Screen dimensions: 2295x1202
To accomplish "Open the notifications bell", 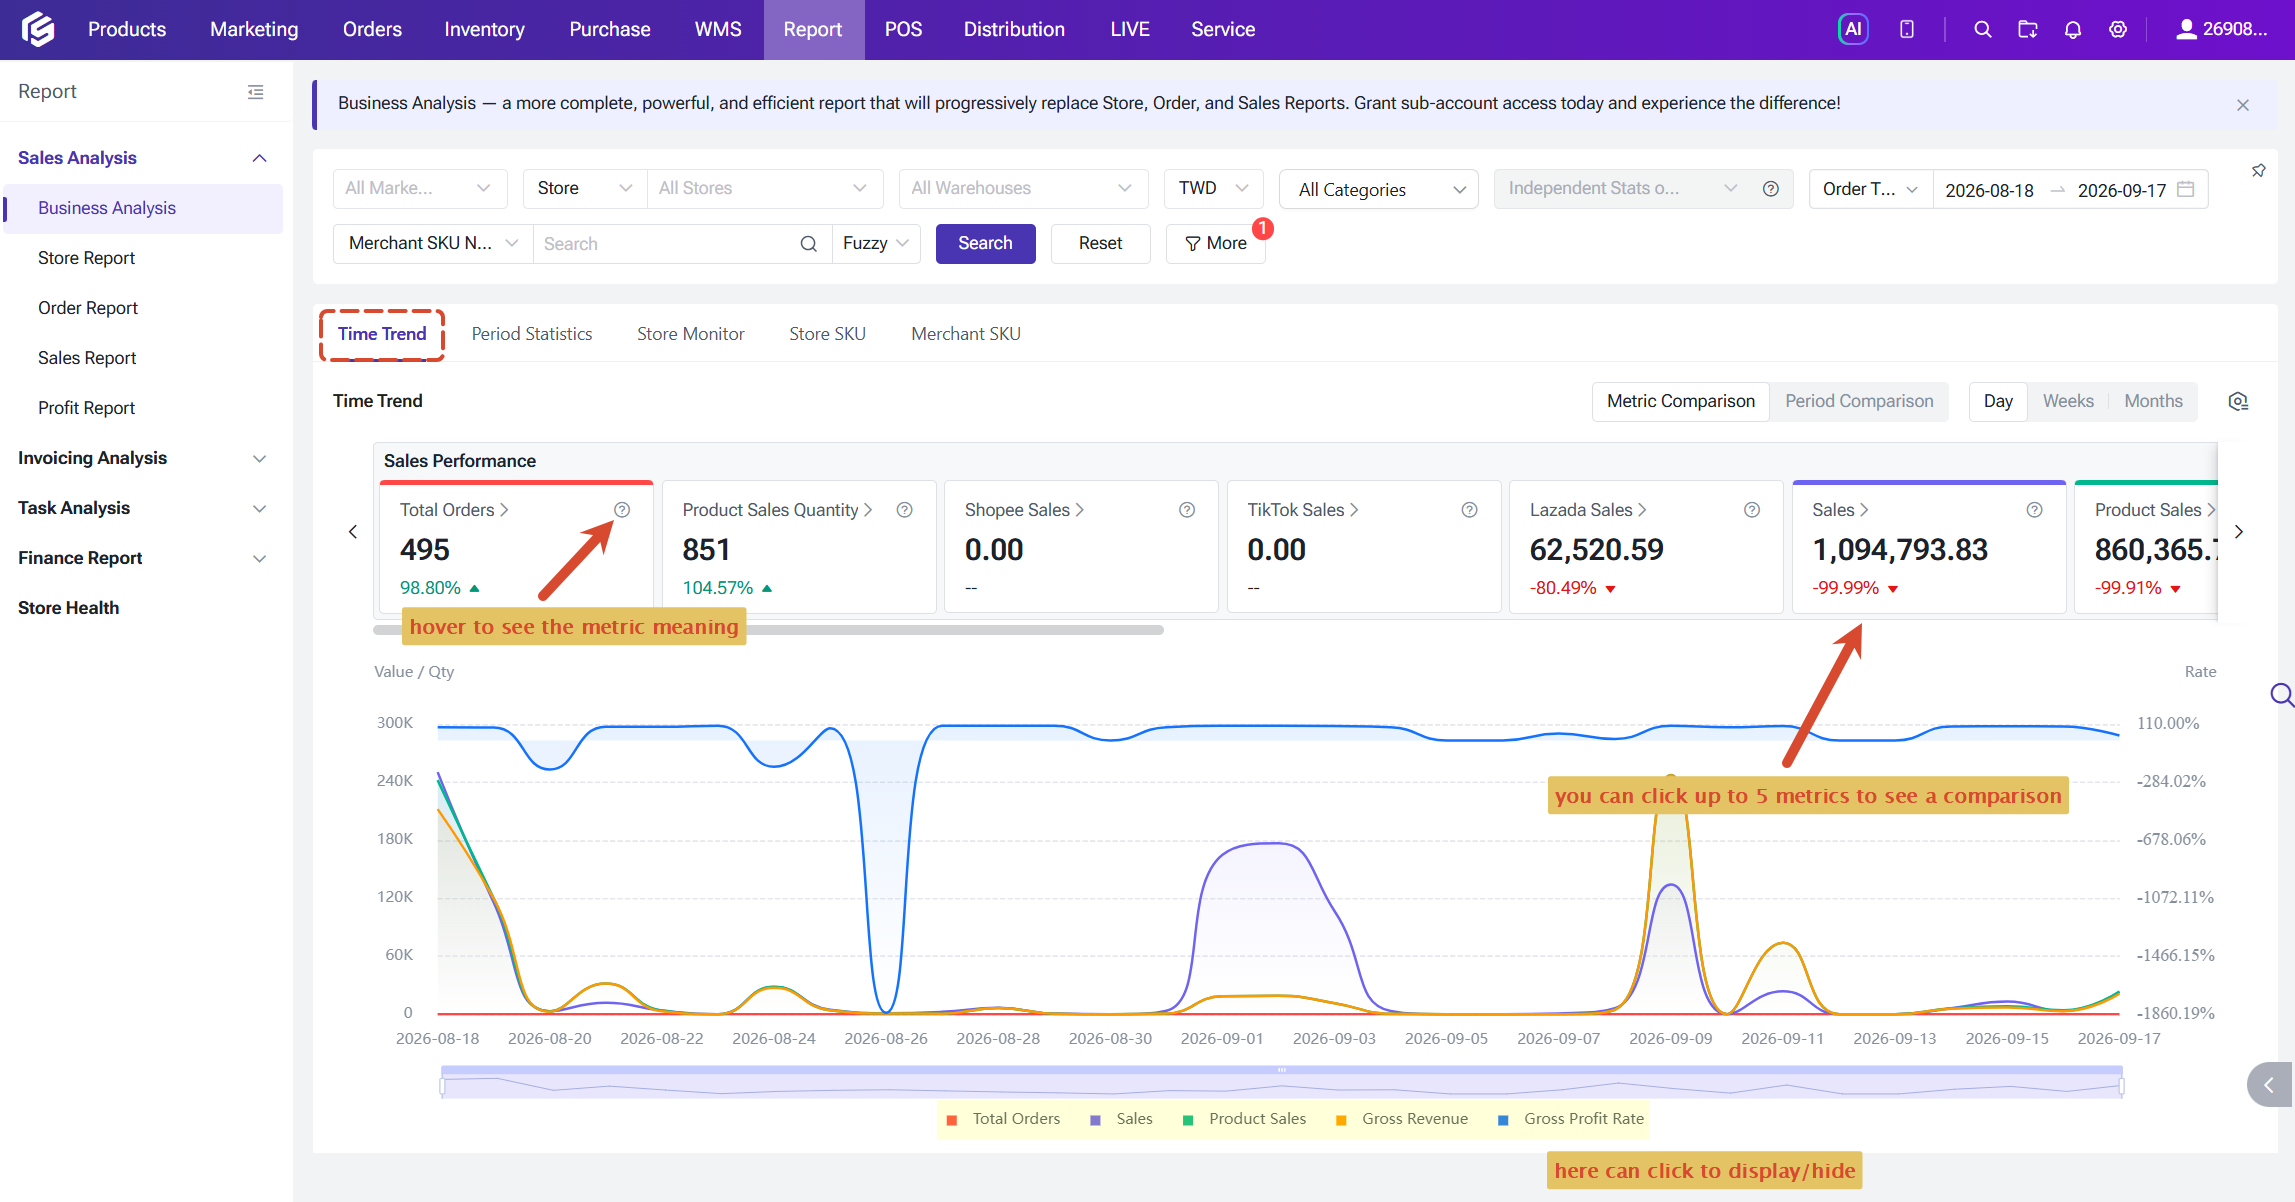I will click(2073, 30).
